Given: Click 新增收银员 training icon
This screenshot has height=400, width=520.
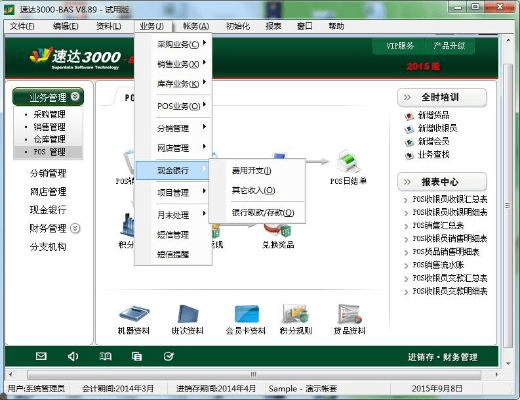Looking at the screenshot, I should 409,129.
